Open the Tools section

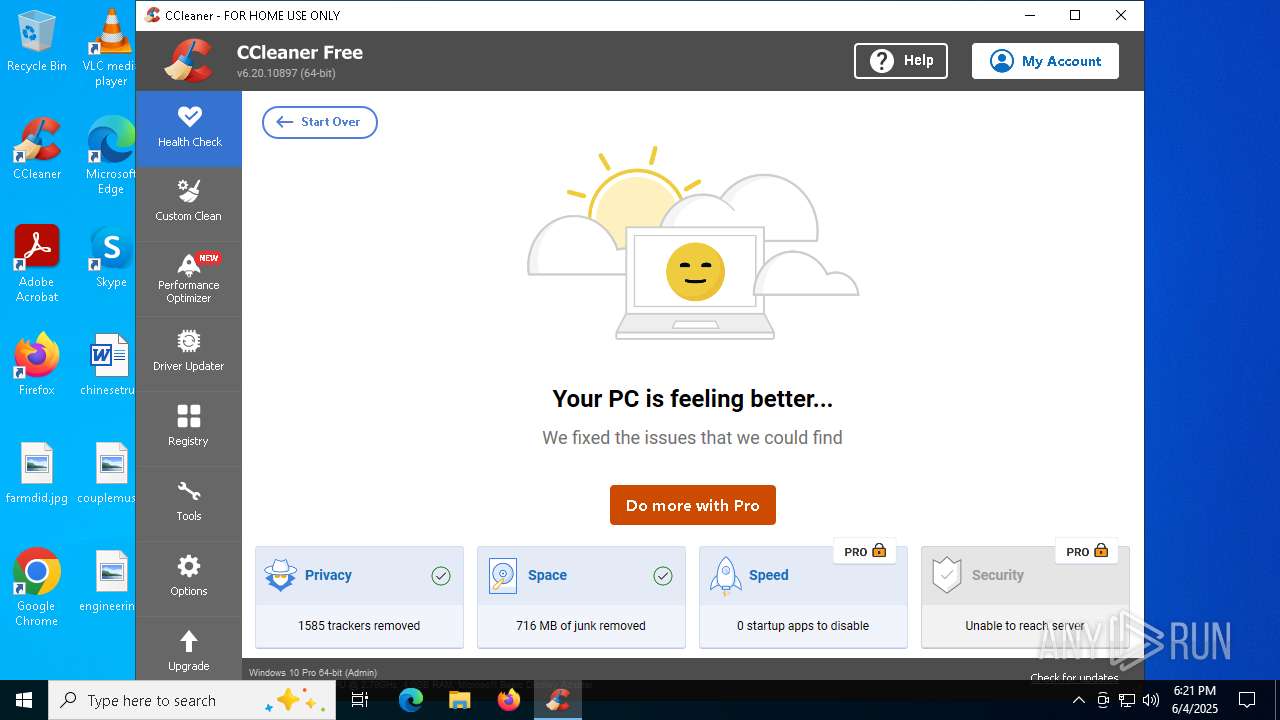pyautogui.click(x=189, y=502)
